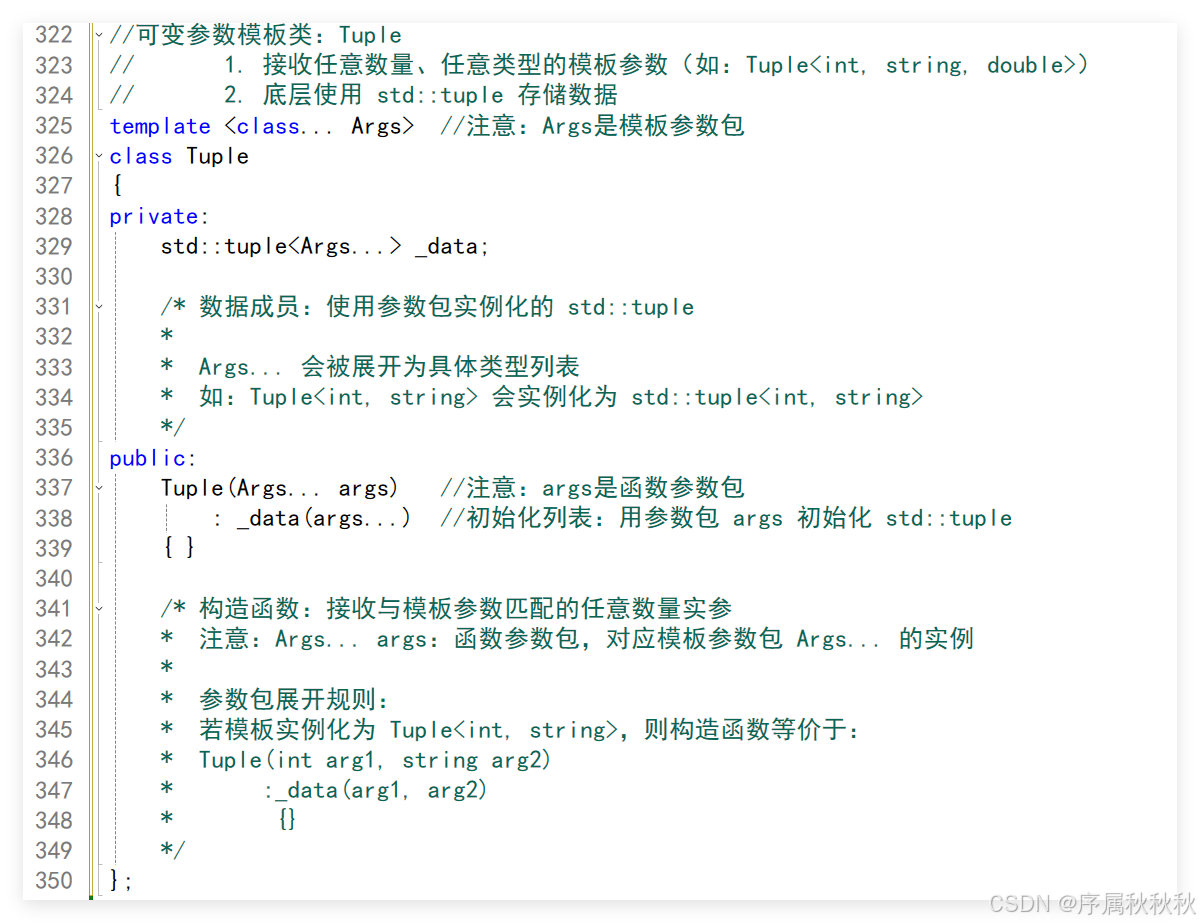Click the 'Tuple(Args... args)' constructor signature

pyautogui.click(x=280, y=488)
